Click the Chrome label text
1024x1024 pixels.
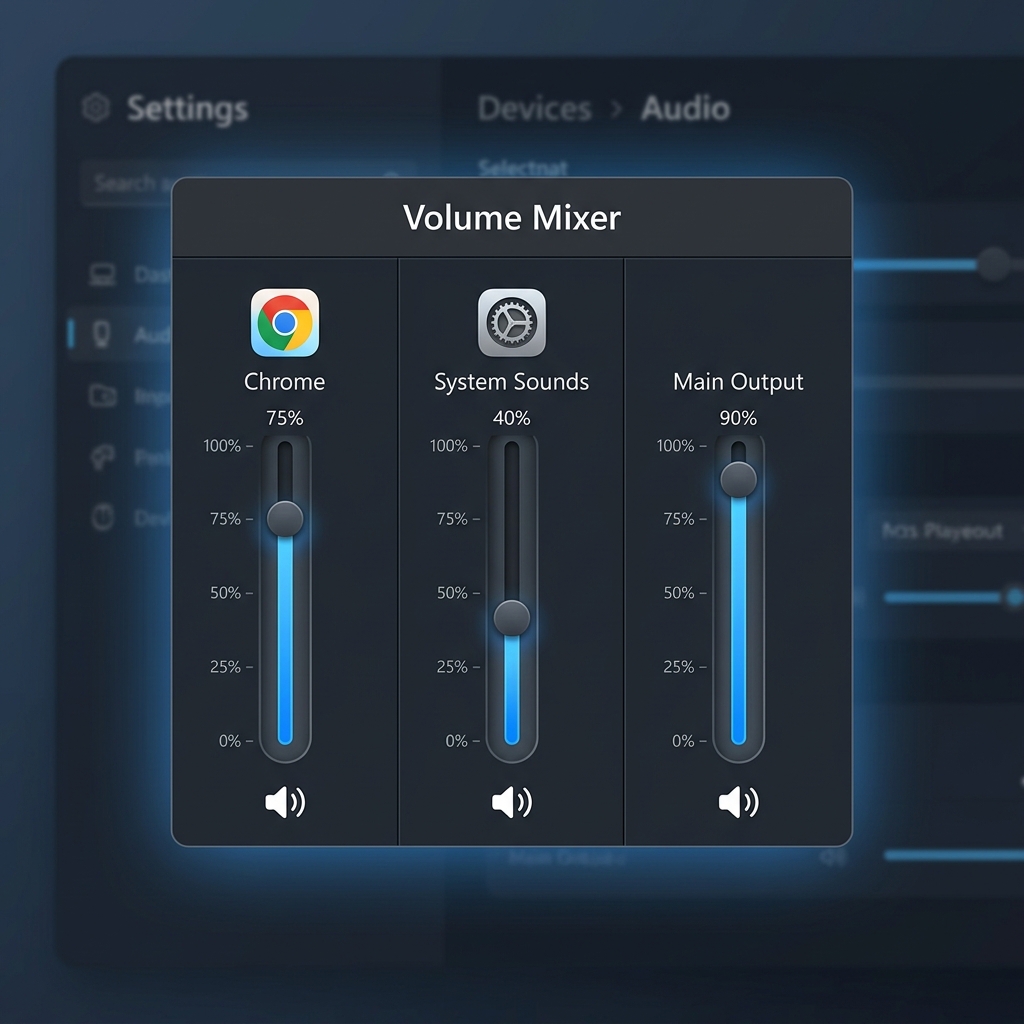click(x=285, y=381)
